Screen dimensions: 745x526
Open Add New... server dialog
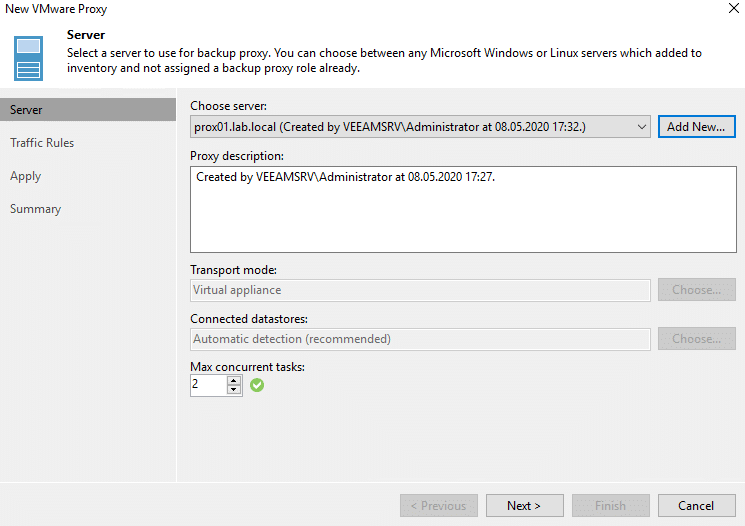pyautogui.click(x=697, y=127)
